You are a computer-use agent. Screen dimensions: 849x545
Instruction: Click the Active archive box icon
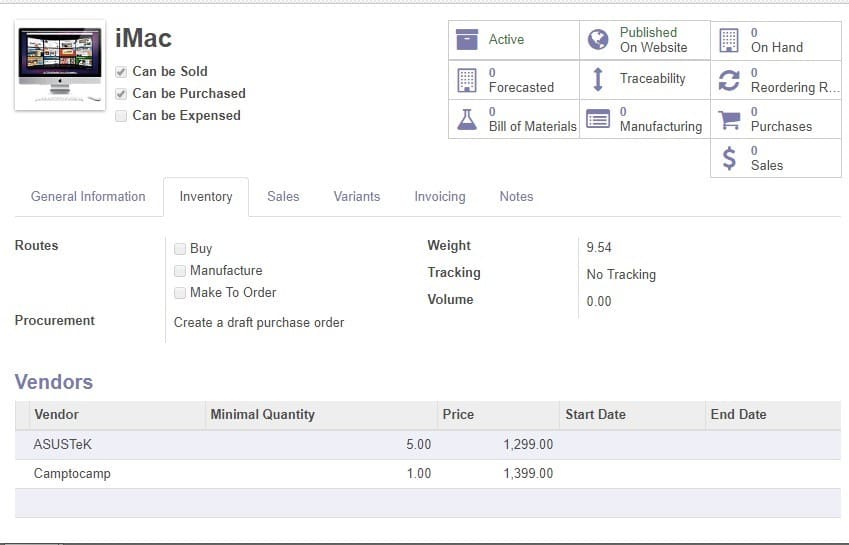click(x=467, y=40)
